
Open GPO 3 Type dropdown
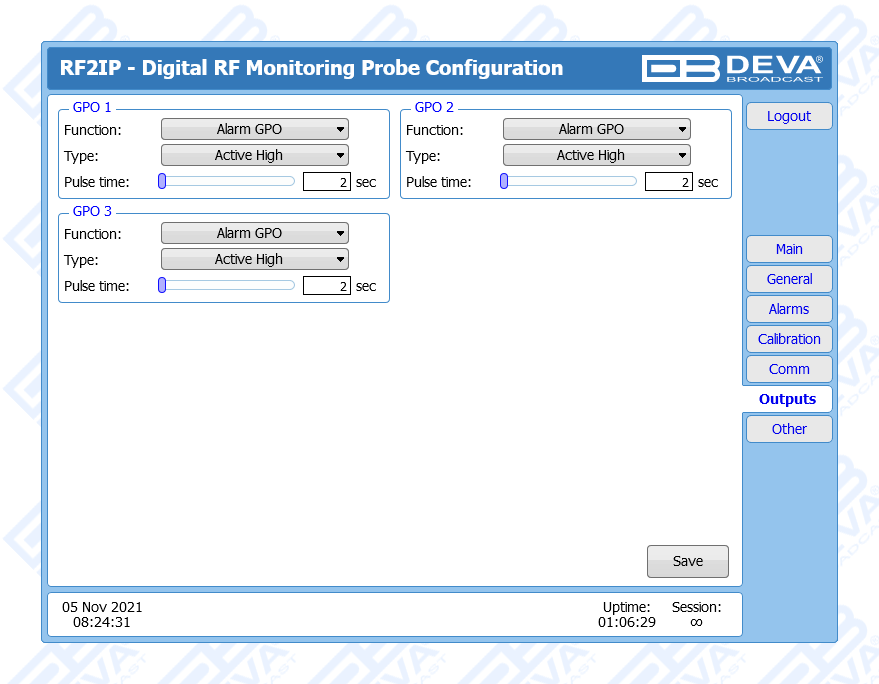point(254,259)
